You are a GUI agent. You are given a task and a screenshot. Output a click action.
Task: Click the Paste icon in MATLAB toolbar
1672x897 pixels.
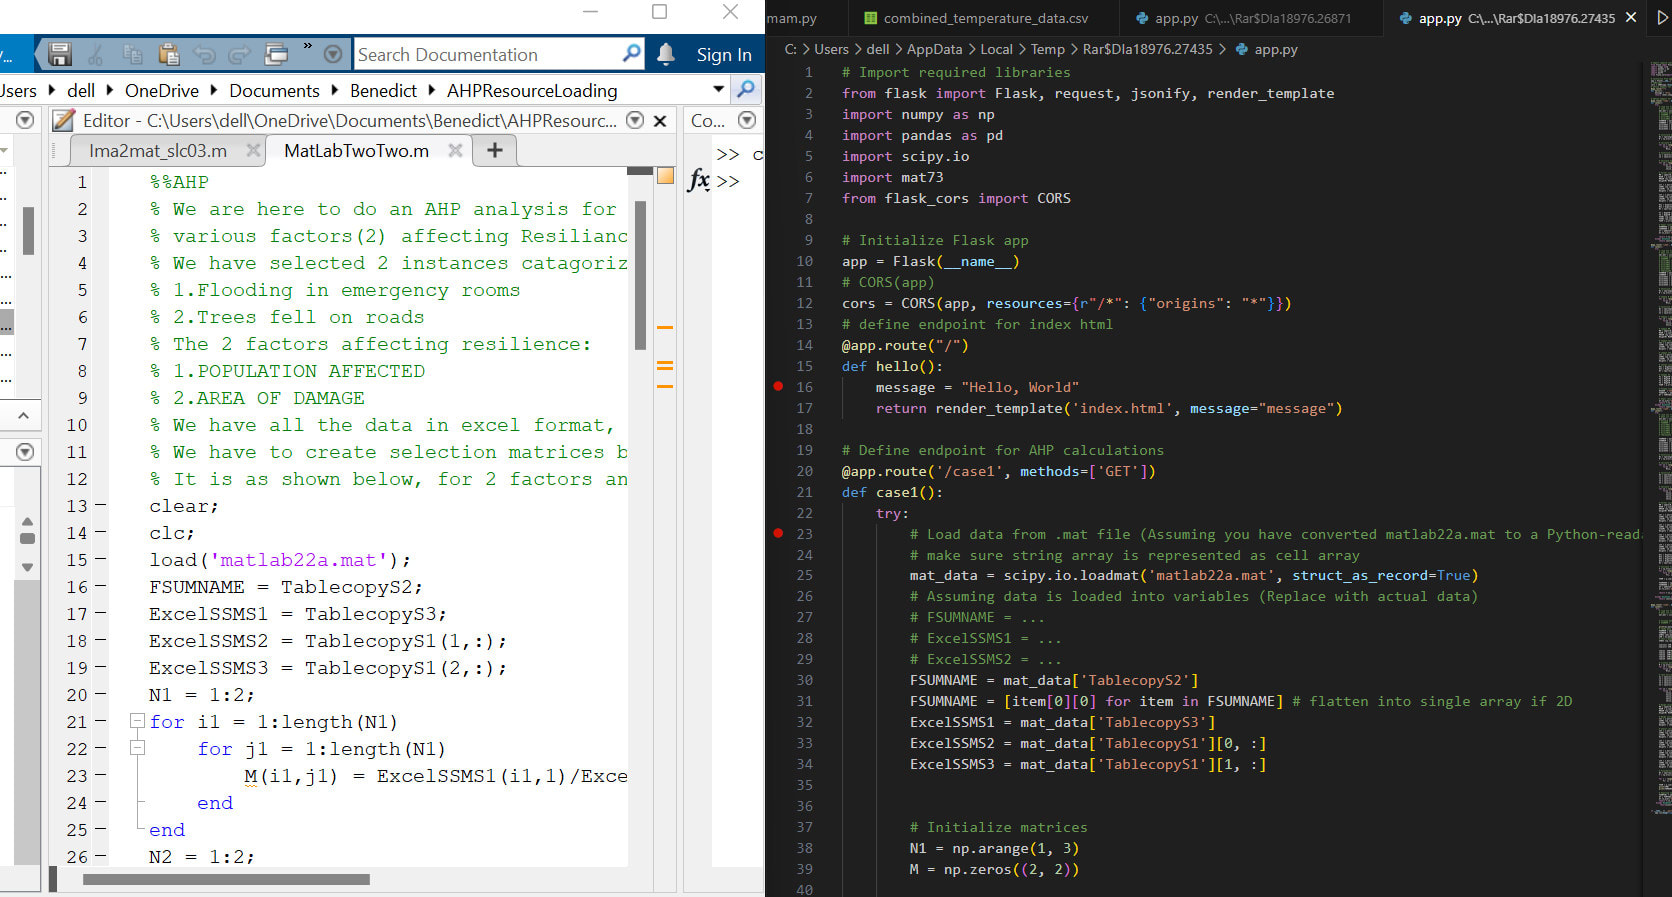pyautogui.click(x=169, y=54)
